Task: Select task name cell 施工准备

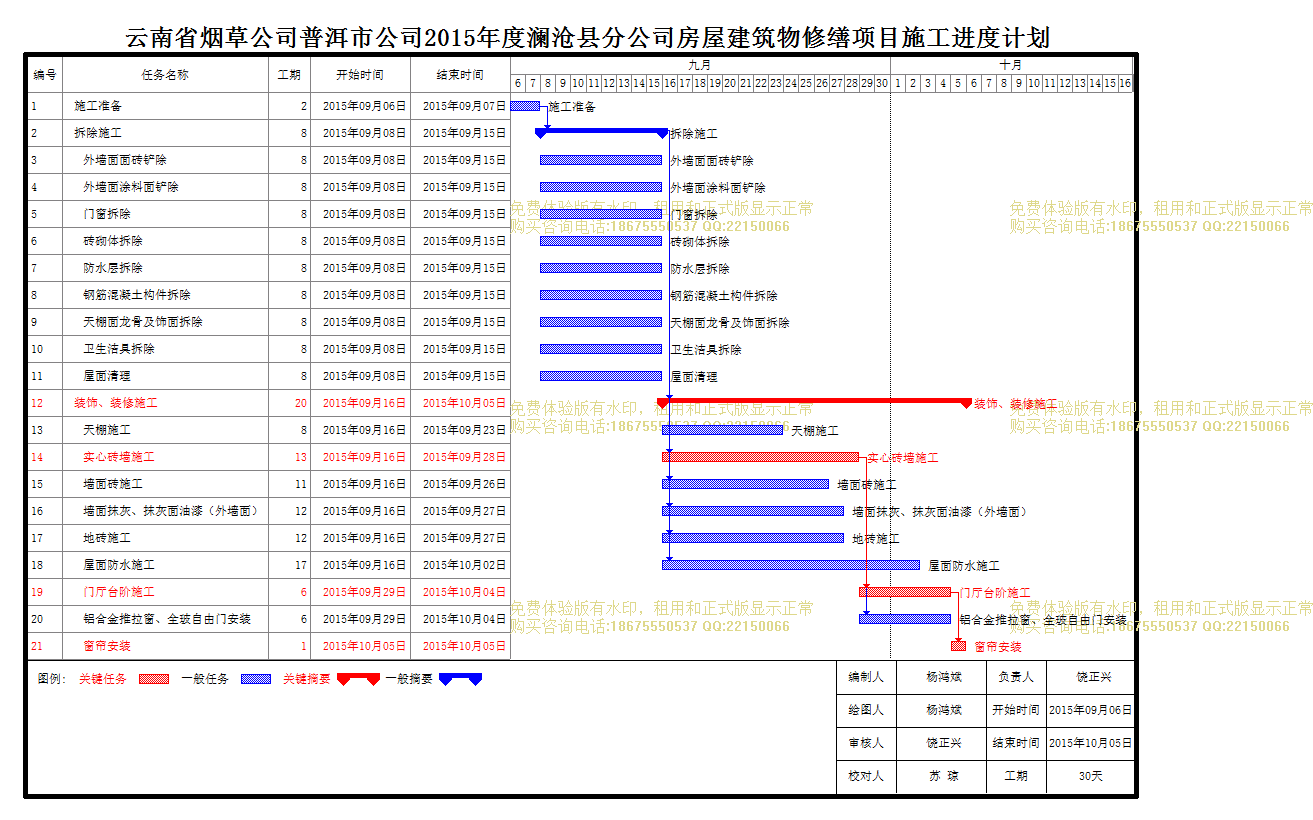Action: click(x=166, y=105)
